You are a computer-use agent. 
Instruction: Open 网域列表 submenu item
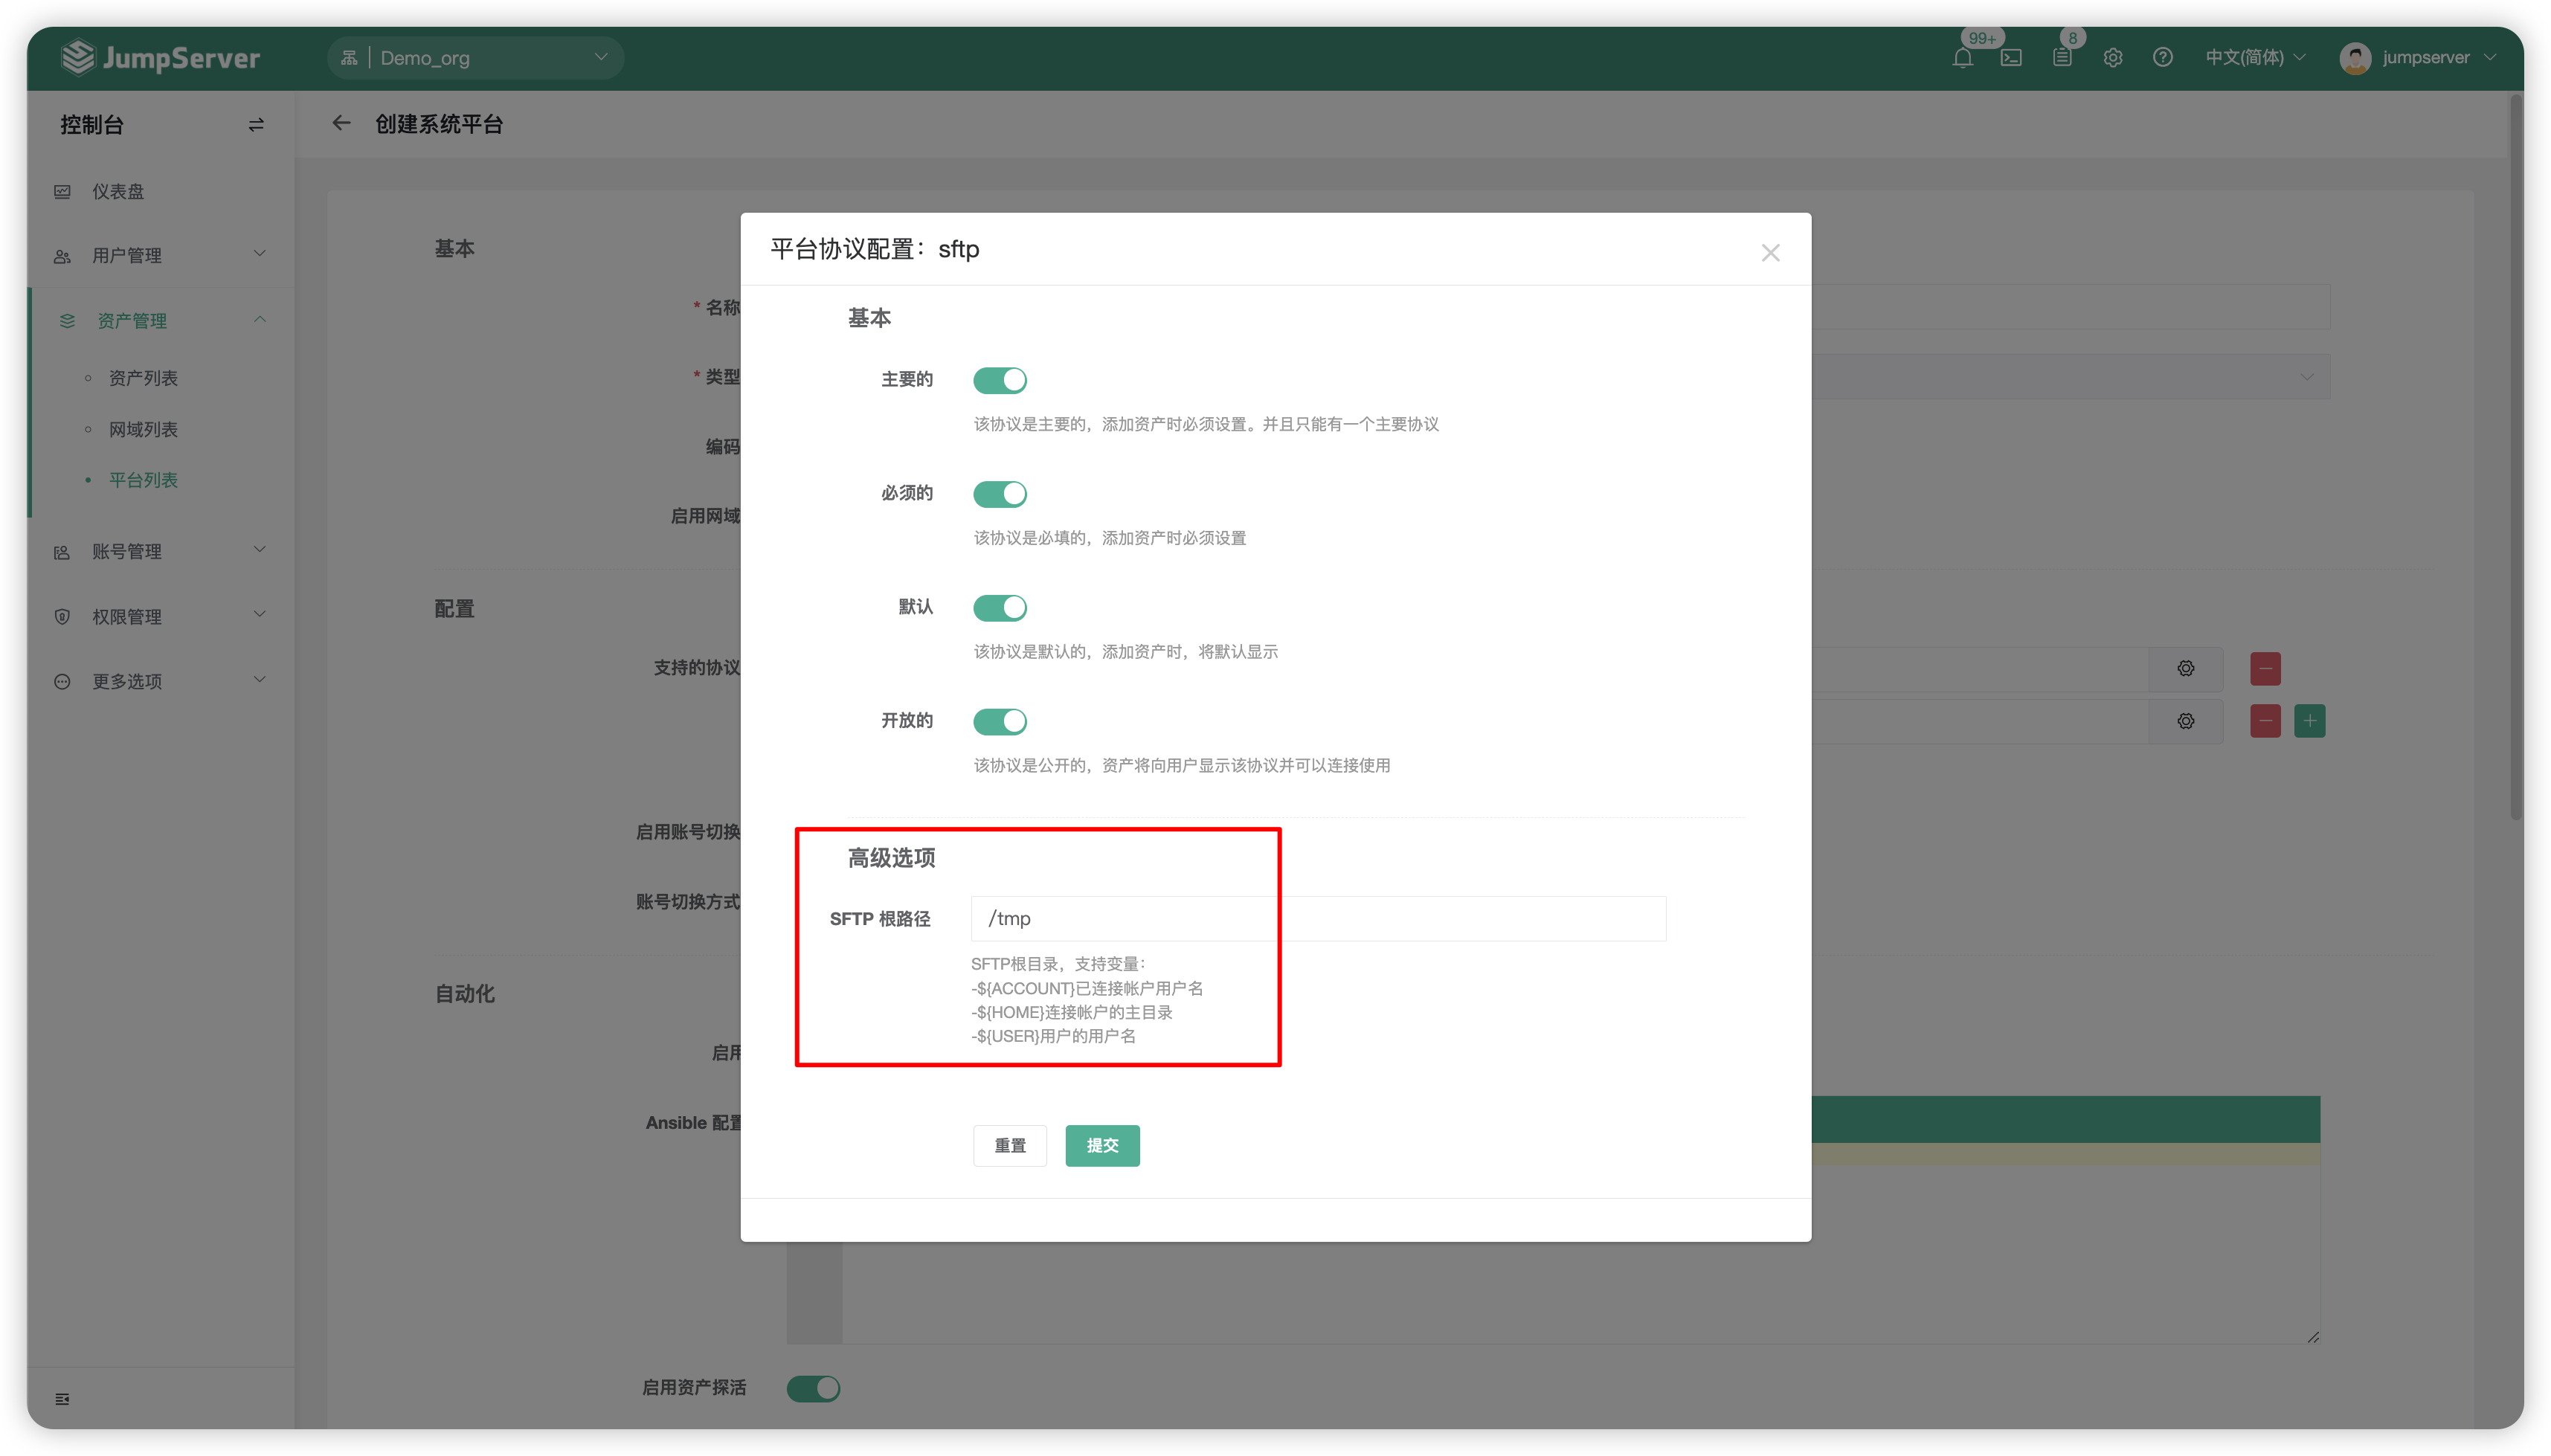143,429
